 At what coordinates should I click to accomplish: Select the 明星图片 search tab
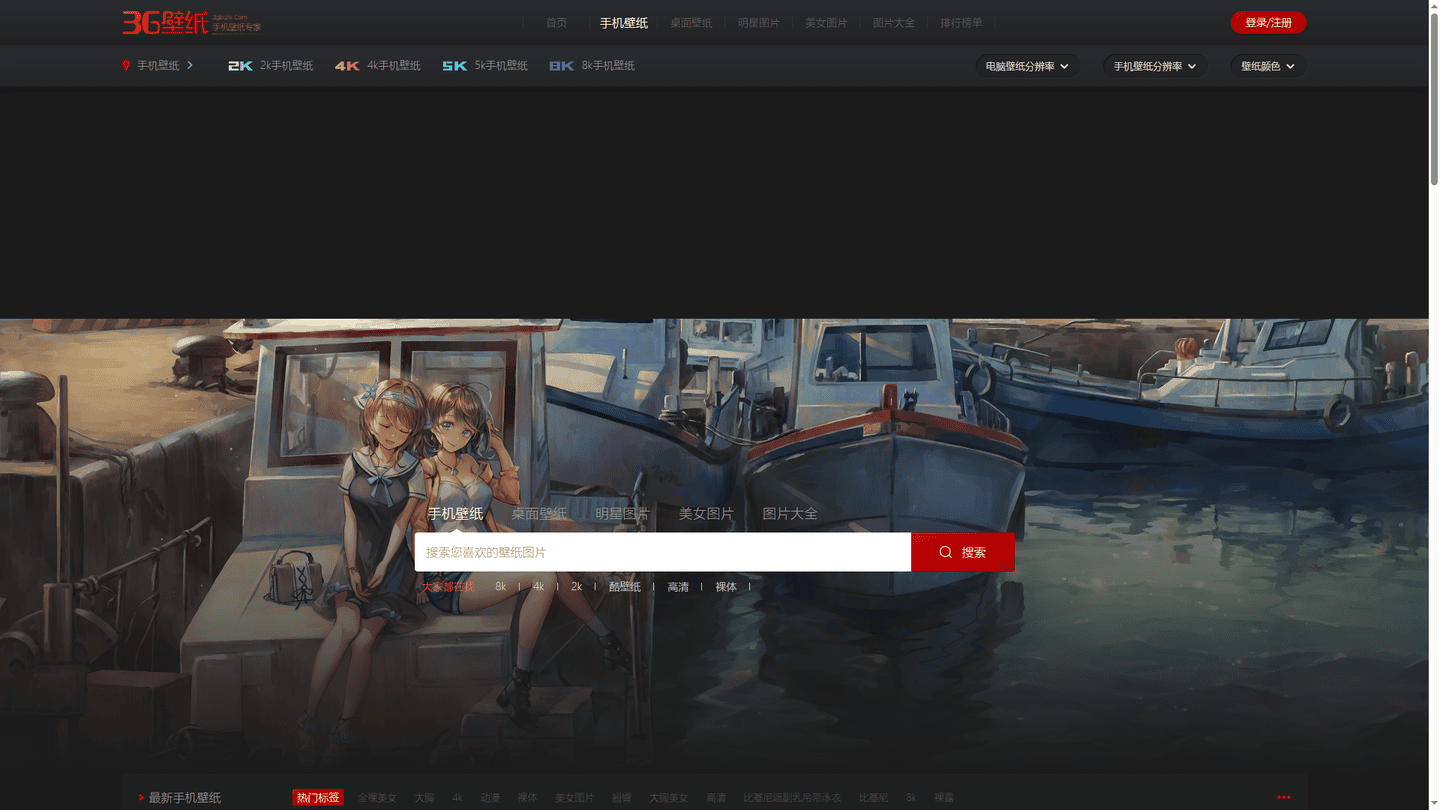coord(622,513)
